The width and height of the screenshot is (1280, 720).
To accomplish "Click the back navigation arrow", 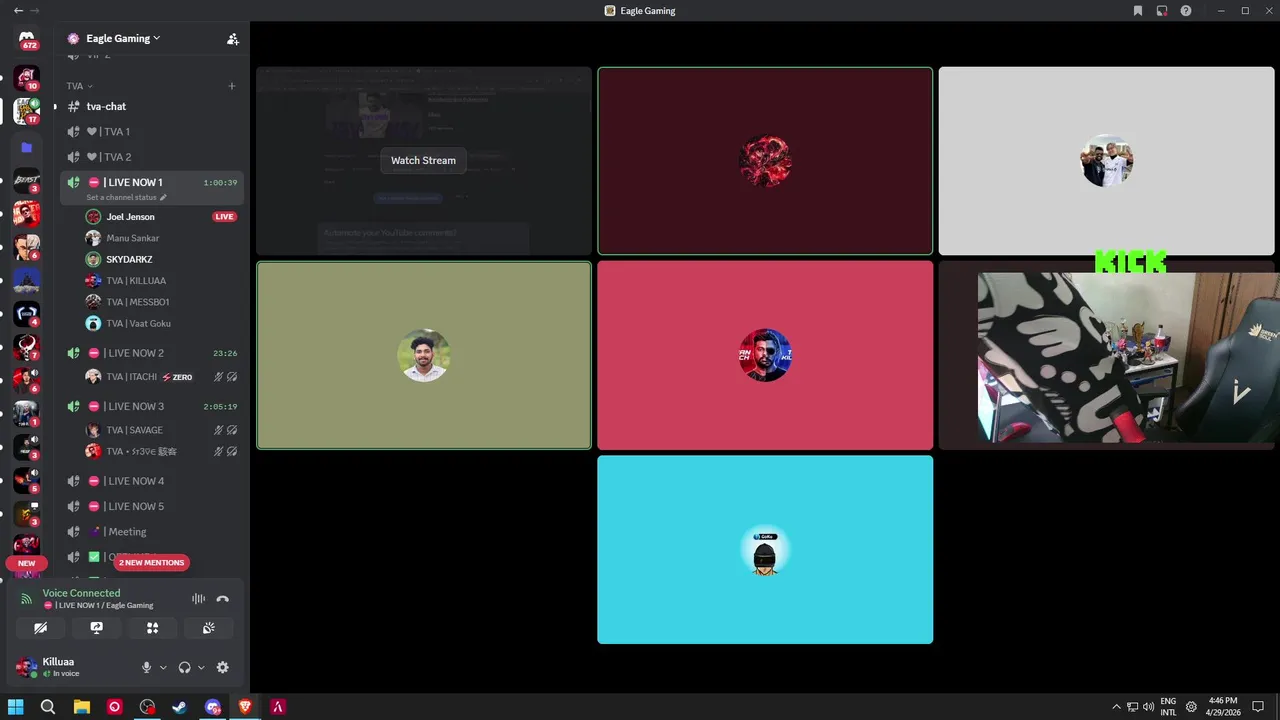I will pos(17,10).
